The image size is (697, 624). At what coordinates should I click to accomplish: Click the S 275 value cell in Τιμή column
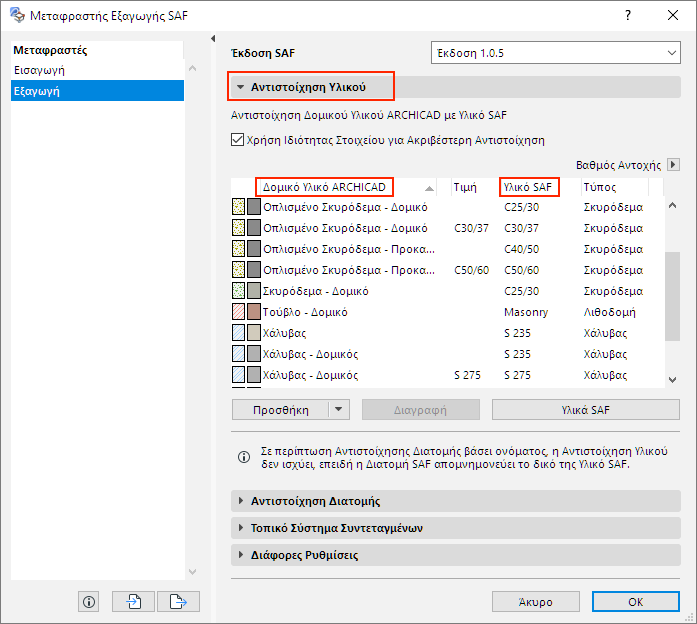coord(467,375)
